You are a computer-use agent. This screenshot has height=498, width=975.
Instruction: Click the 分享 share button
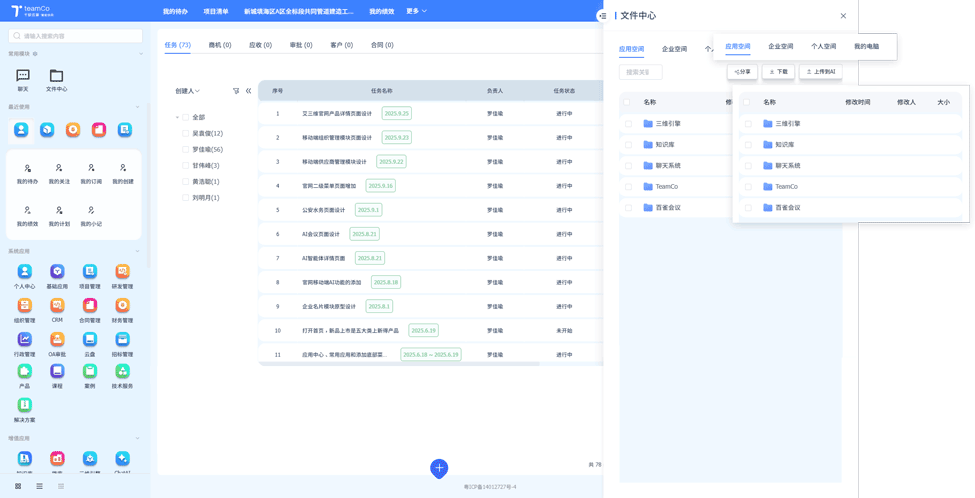click(742, 72)
